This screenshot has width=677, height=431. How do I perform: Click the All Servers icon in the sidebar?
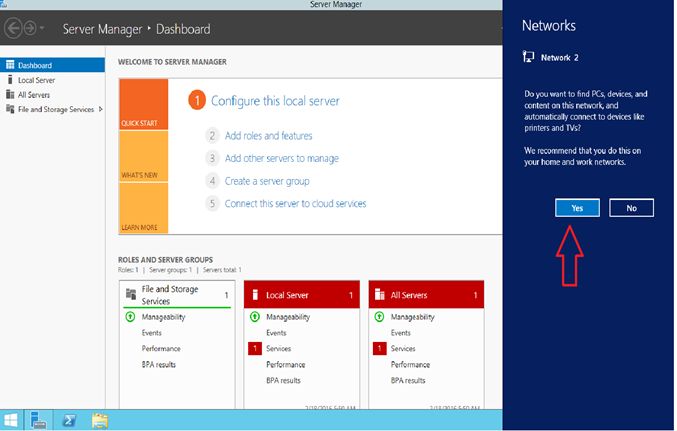pos(10,94)
